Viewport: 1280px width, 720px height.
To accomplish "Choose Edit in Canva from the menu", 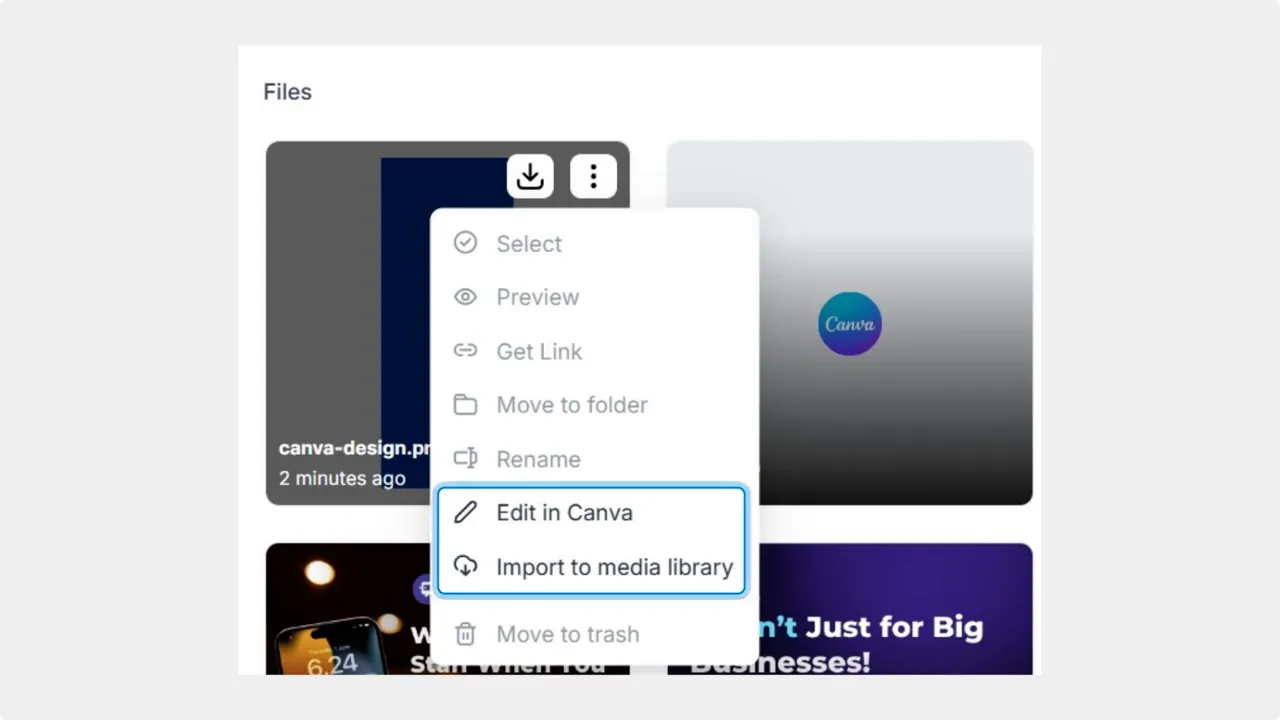I will pos(564,512).
